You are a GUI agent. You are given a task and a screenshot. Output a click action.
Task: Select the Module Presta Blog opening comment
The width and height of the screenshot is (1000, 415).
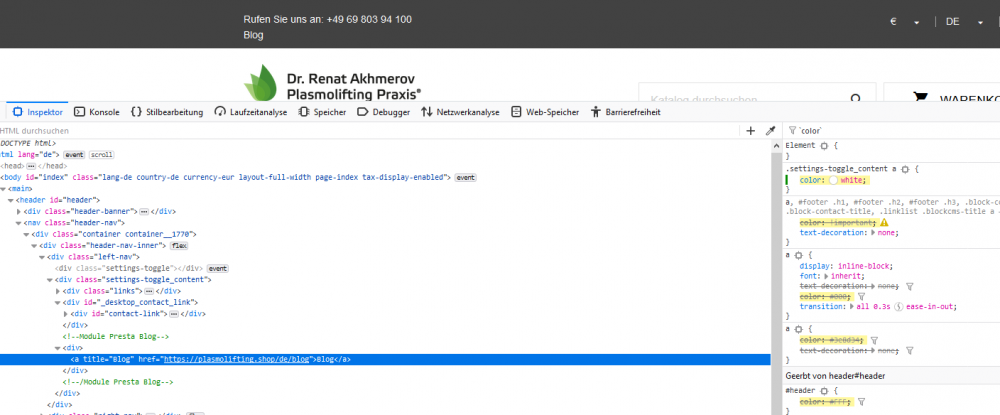pyautogui.click(x=115, y=336)
